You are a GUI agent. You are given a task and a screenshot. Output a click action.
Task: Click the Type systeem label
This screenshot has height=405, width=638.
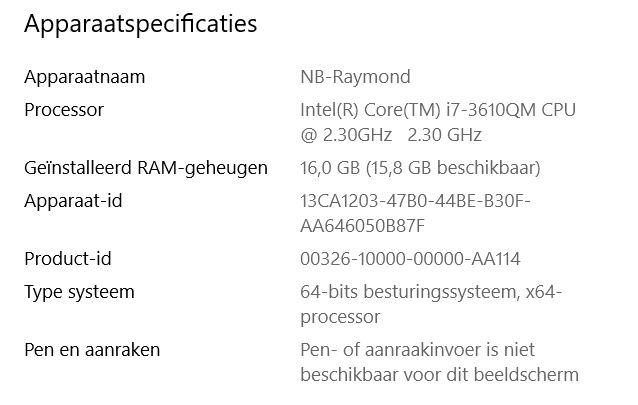click(79, 292)
